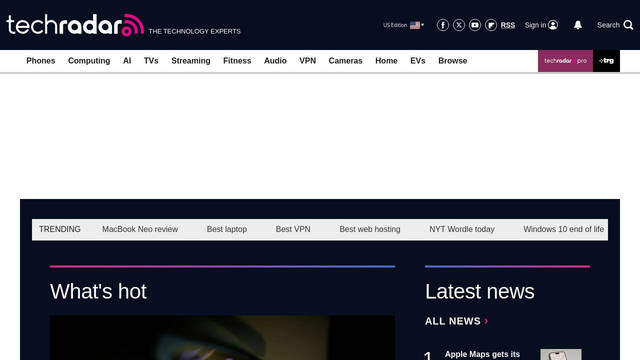
Task: Go to the EVs section
Action: [x=418, y=61]
